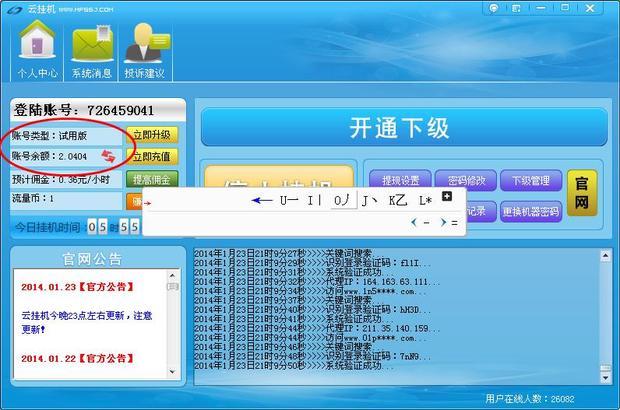Click the 立即充值 button
620x410 pixels.
coord(153,157)
